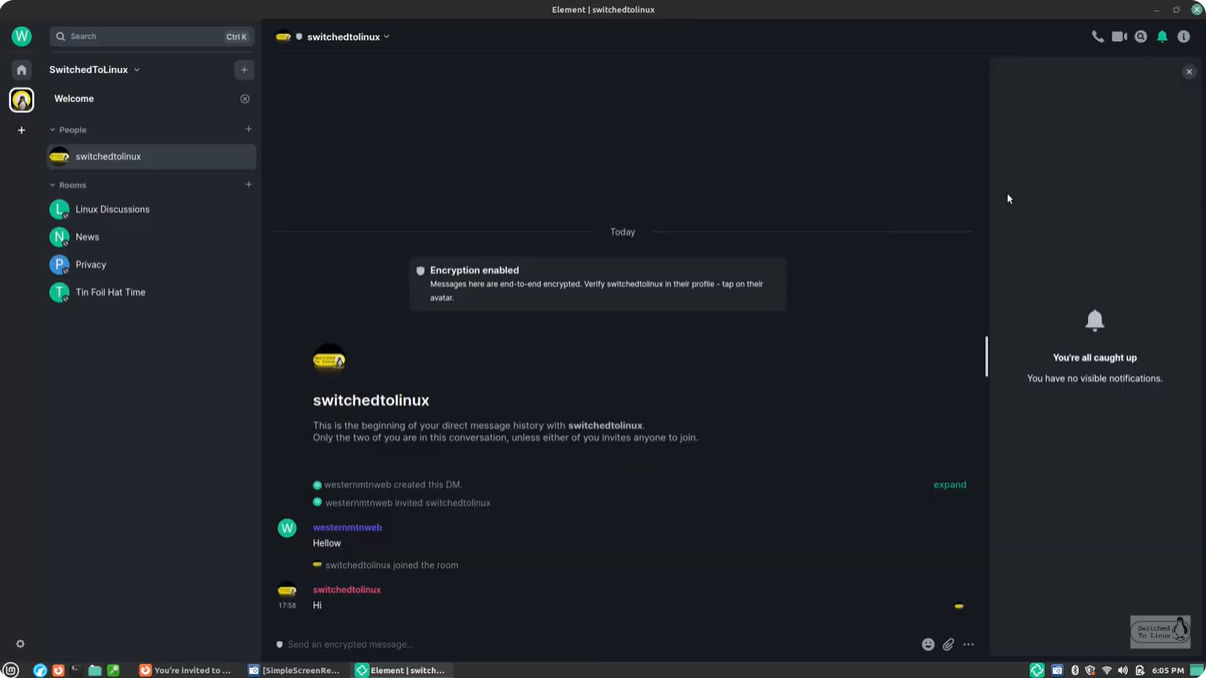Start a voice call with switchedtolinux
The width and height of the screenshot is (1206, 678).
(x=1097, y=37)
